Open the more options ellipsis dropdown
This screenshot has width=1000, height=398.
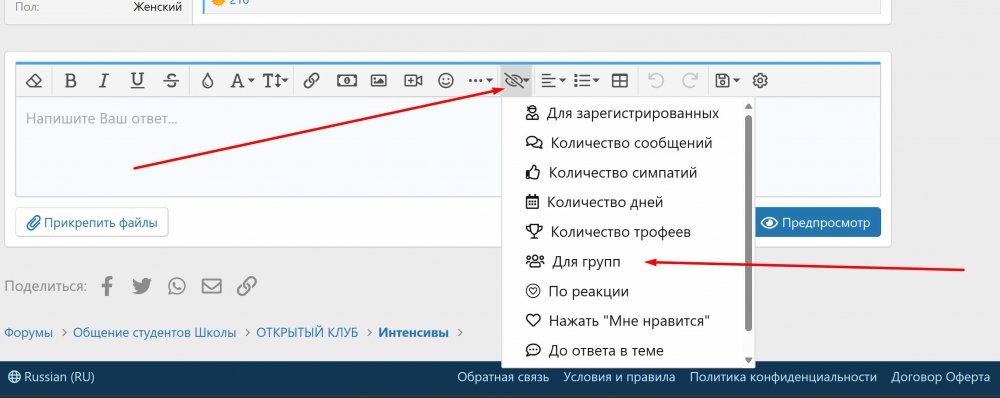pos(480,81)
